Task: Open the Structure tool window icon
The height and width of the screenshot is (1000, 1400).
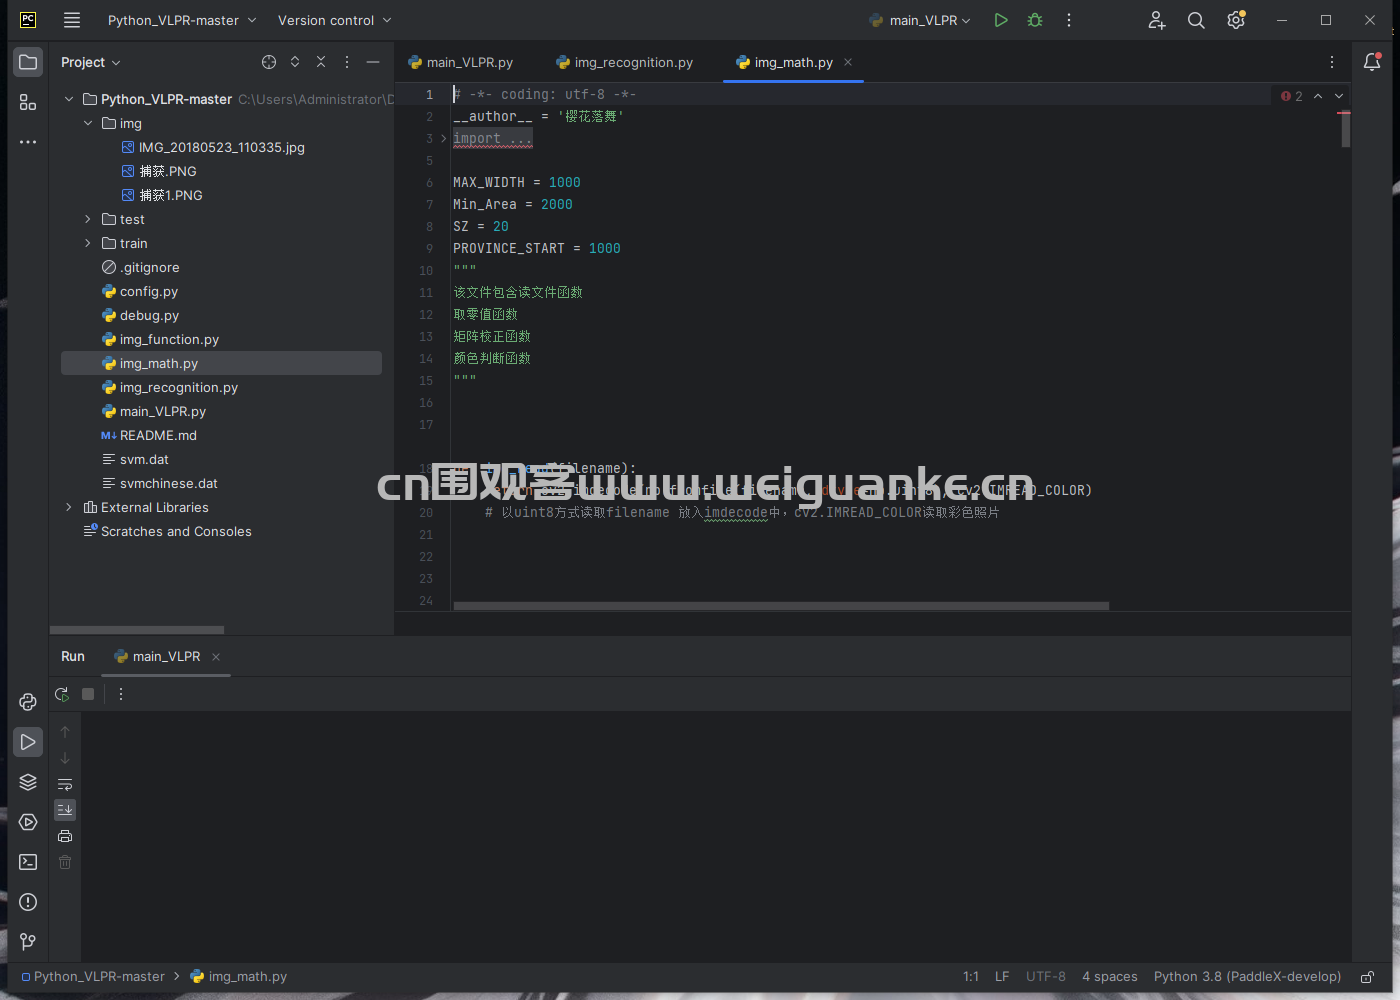Action: [28, 102]
